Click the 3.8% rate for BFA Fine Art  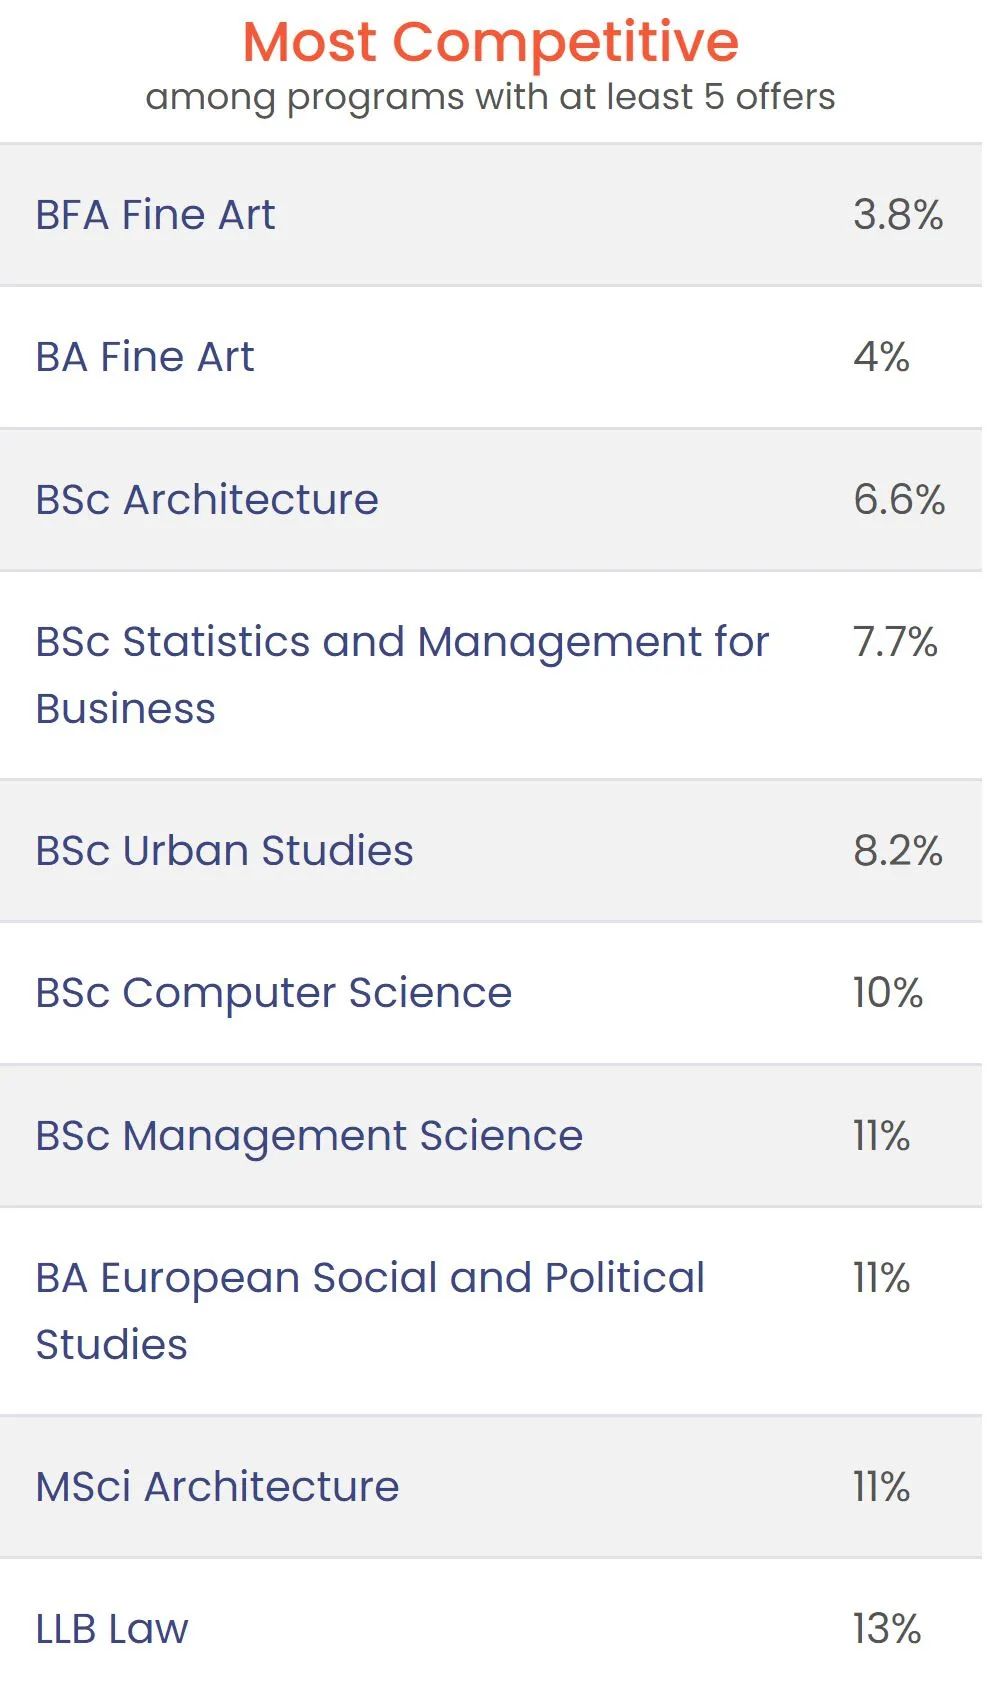898,215
